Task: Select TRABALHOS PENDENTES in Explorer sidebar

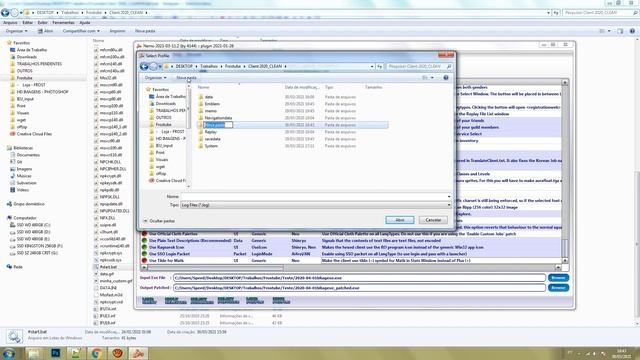Action: [x=39, y=64]
